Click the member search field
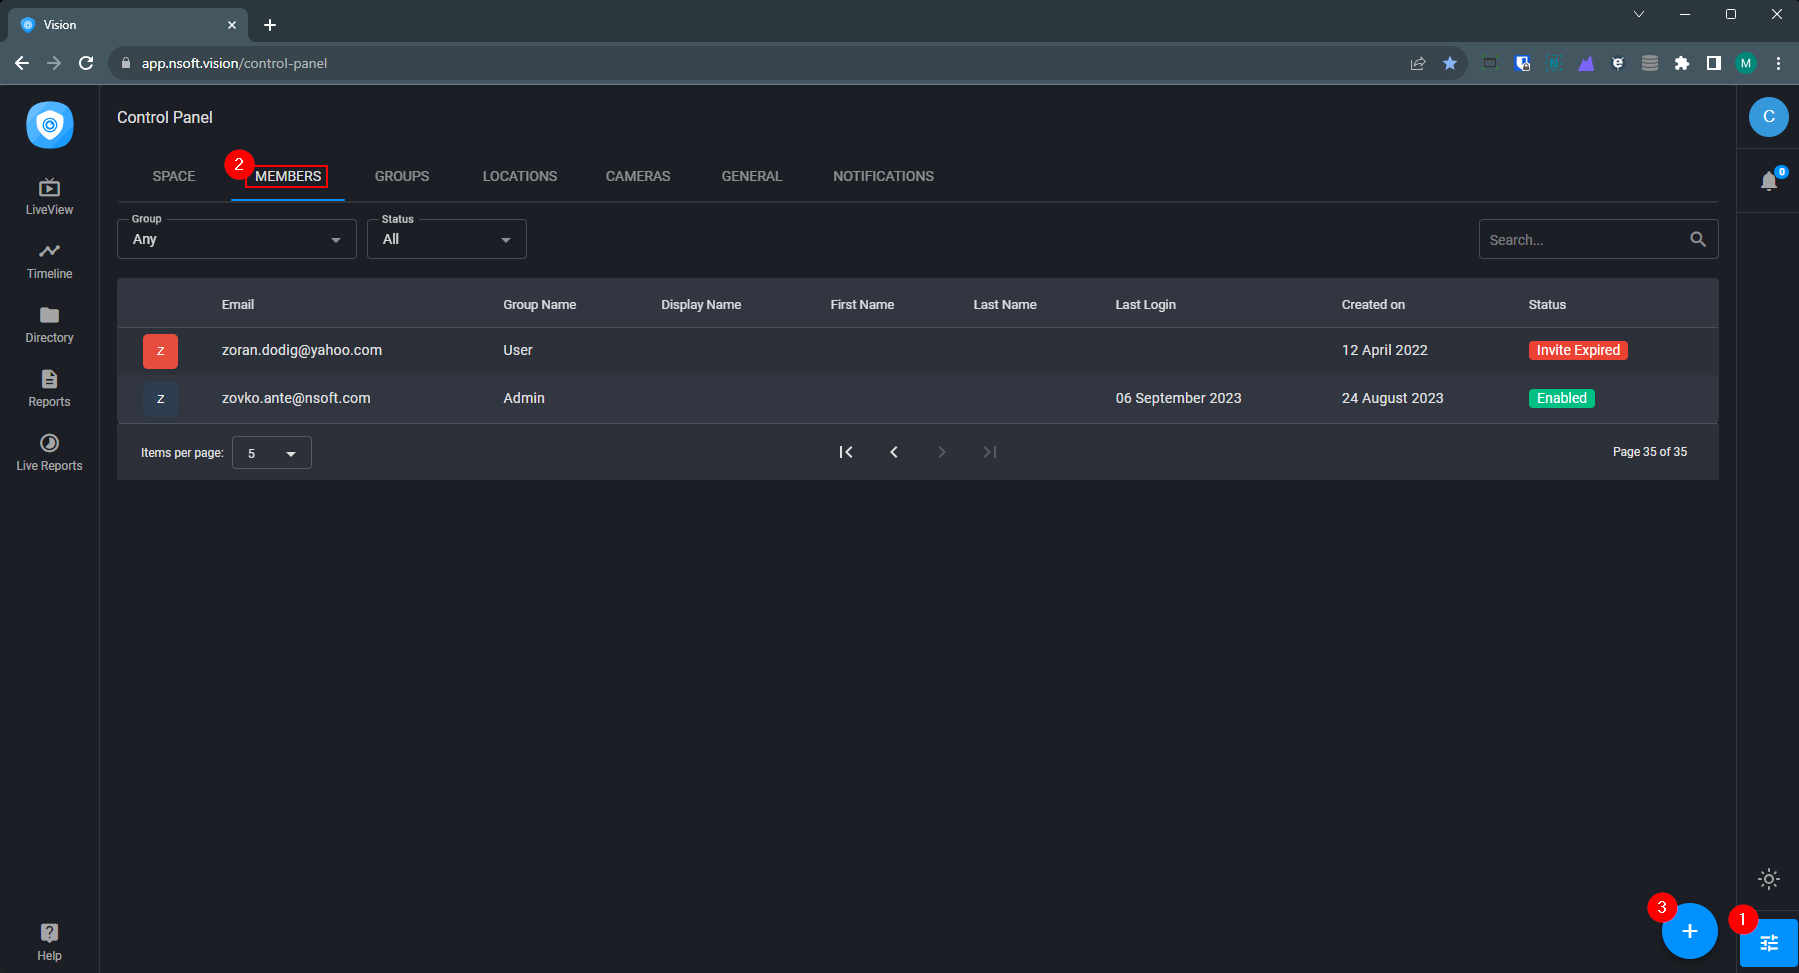Viewport: 1799px width, 973px height. [x=1584, y=240]
